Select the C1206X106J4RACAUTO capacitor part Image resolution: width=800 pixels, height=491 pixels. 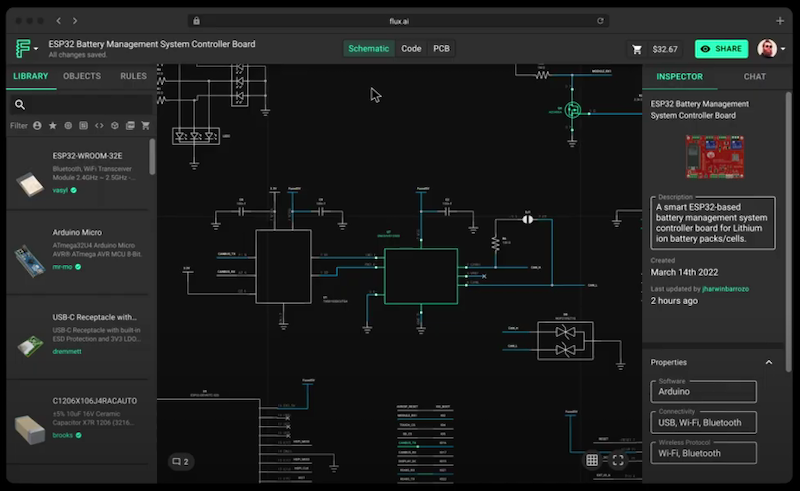pos(78,421)
